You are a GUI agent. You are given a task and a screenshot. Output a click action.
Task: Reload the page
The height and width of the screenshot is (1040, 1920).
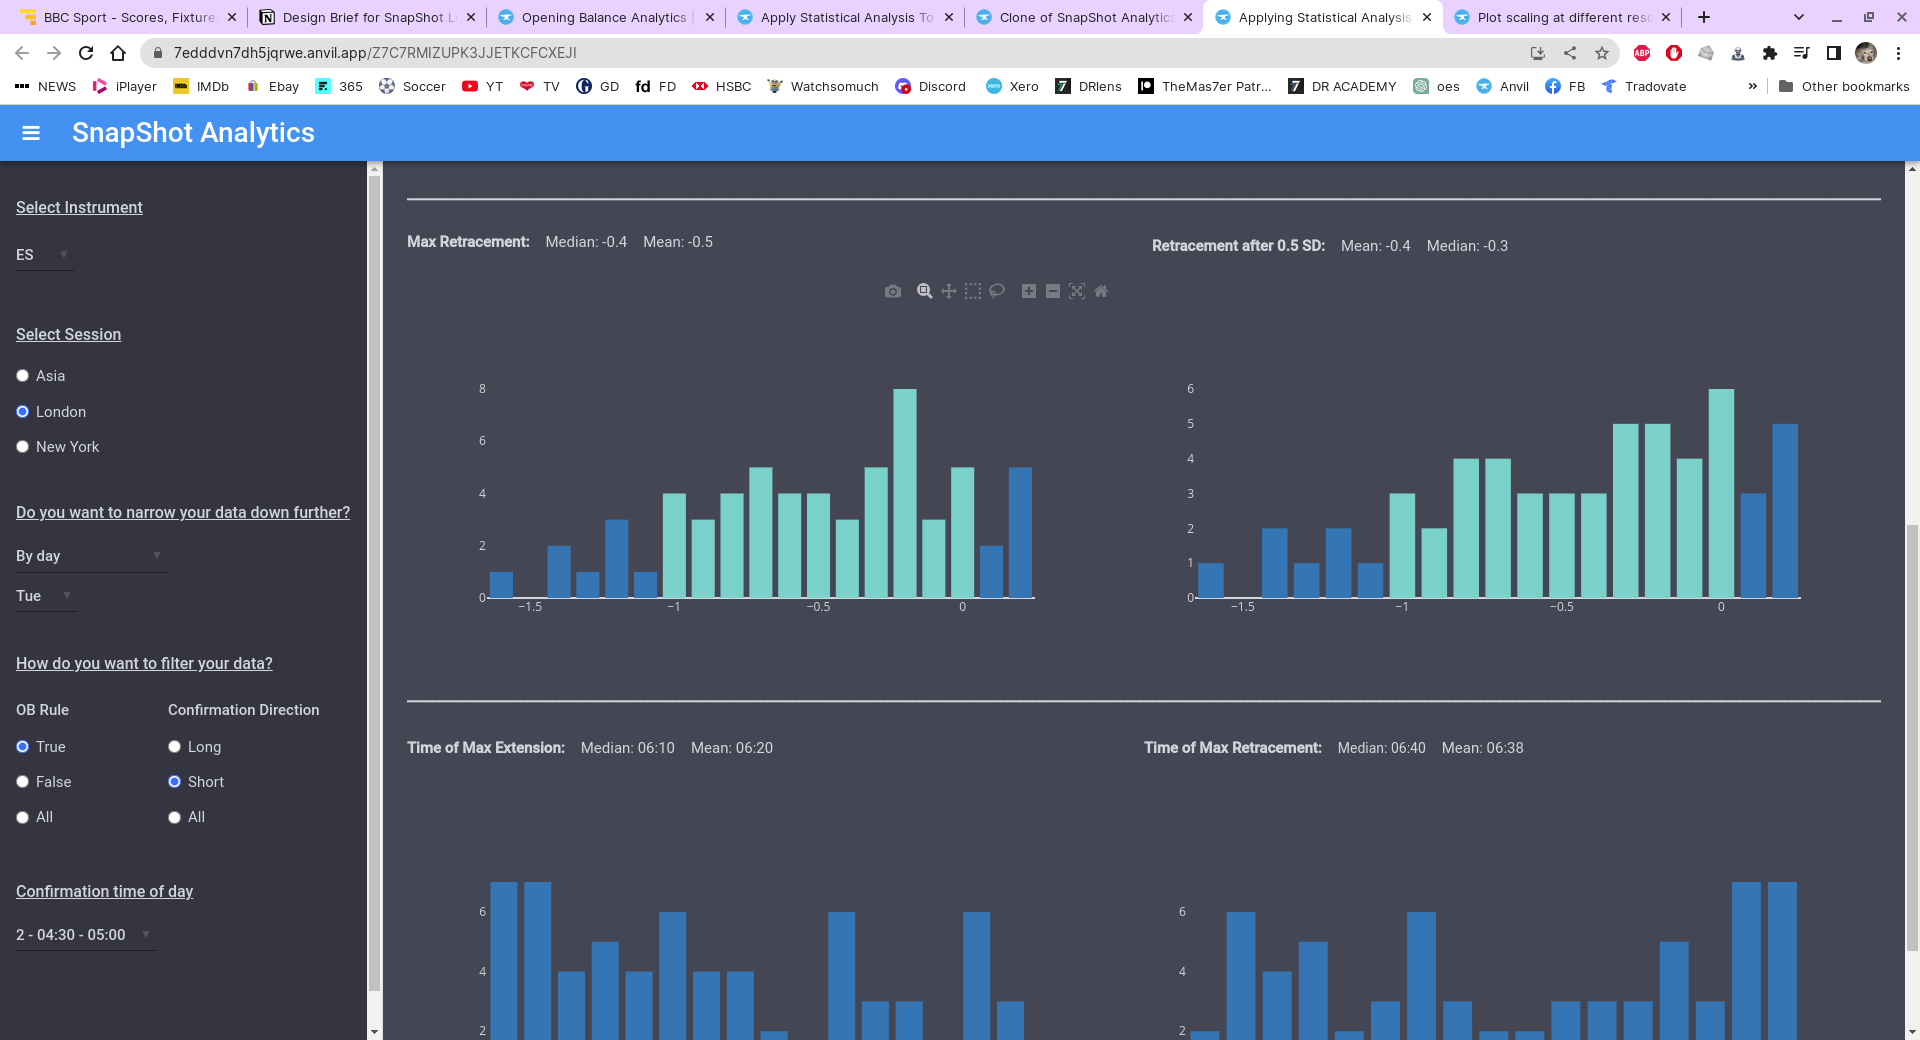pyautogui.click(x=86, y=53)
